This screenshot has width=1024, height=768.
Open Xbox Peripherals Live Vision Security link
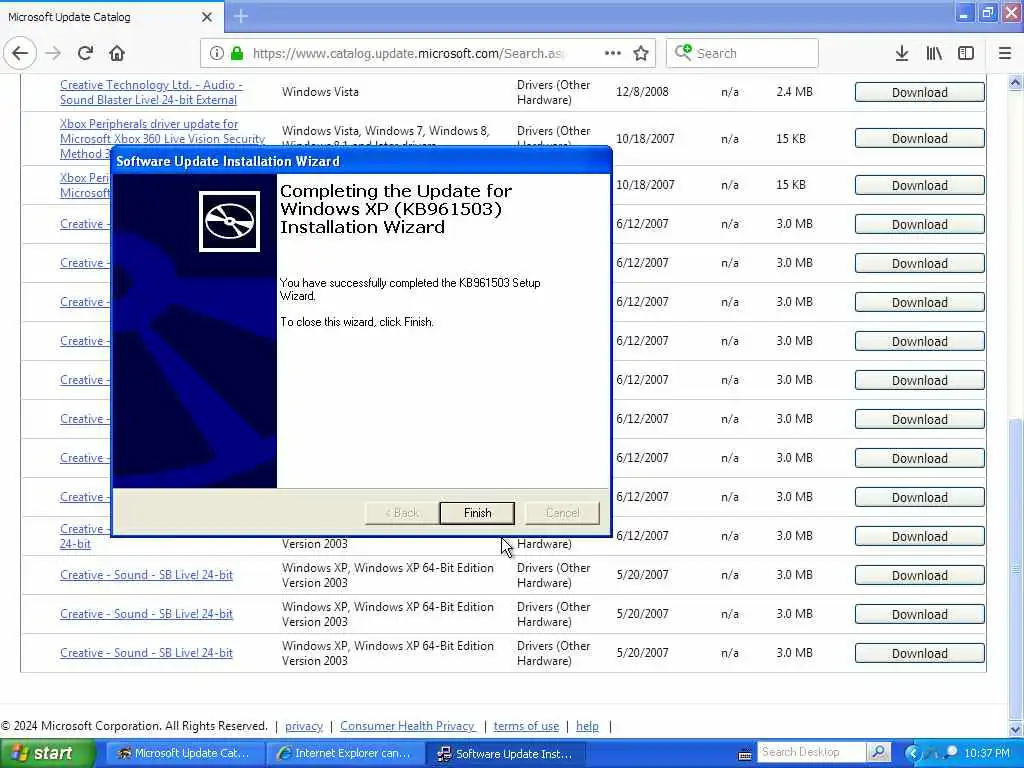[163, 138]
